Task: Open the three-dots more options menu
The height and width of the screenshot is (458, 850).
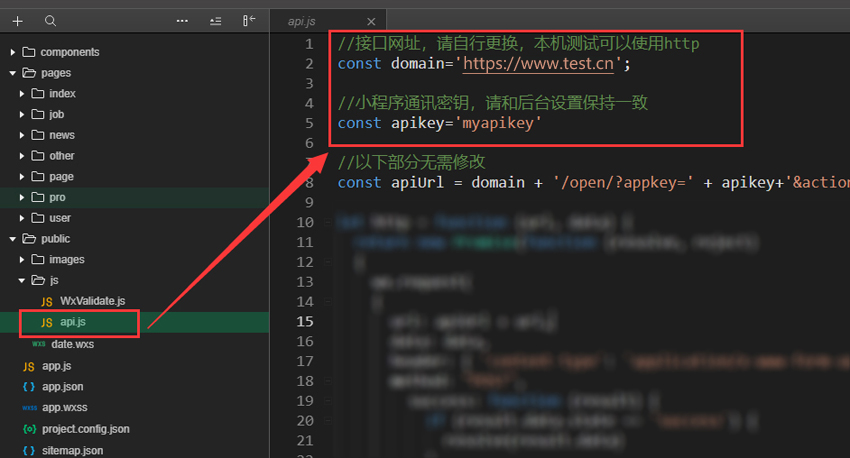Action: [x=182, y=21]
